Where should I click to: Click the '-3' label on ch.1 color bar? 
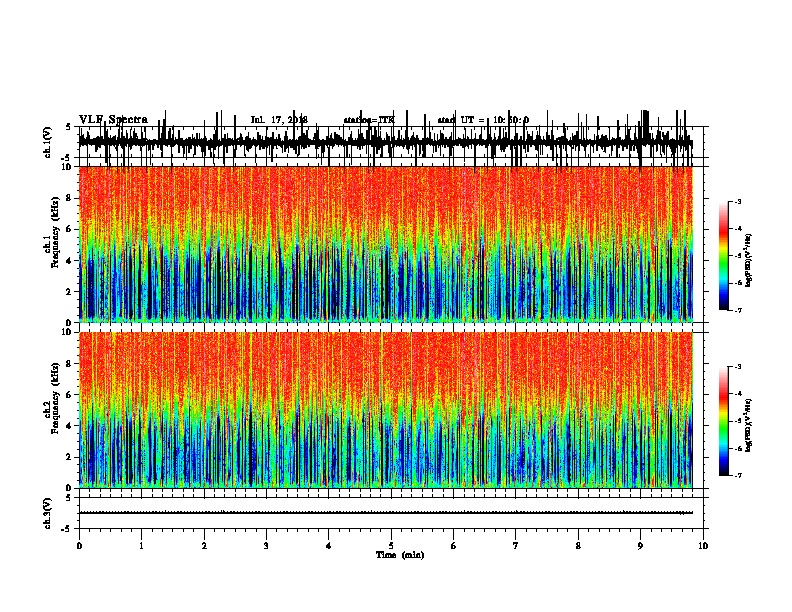pyautogui.click(x=737, y=201)
